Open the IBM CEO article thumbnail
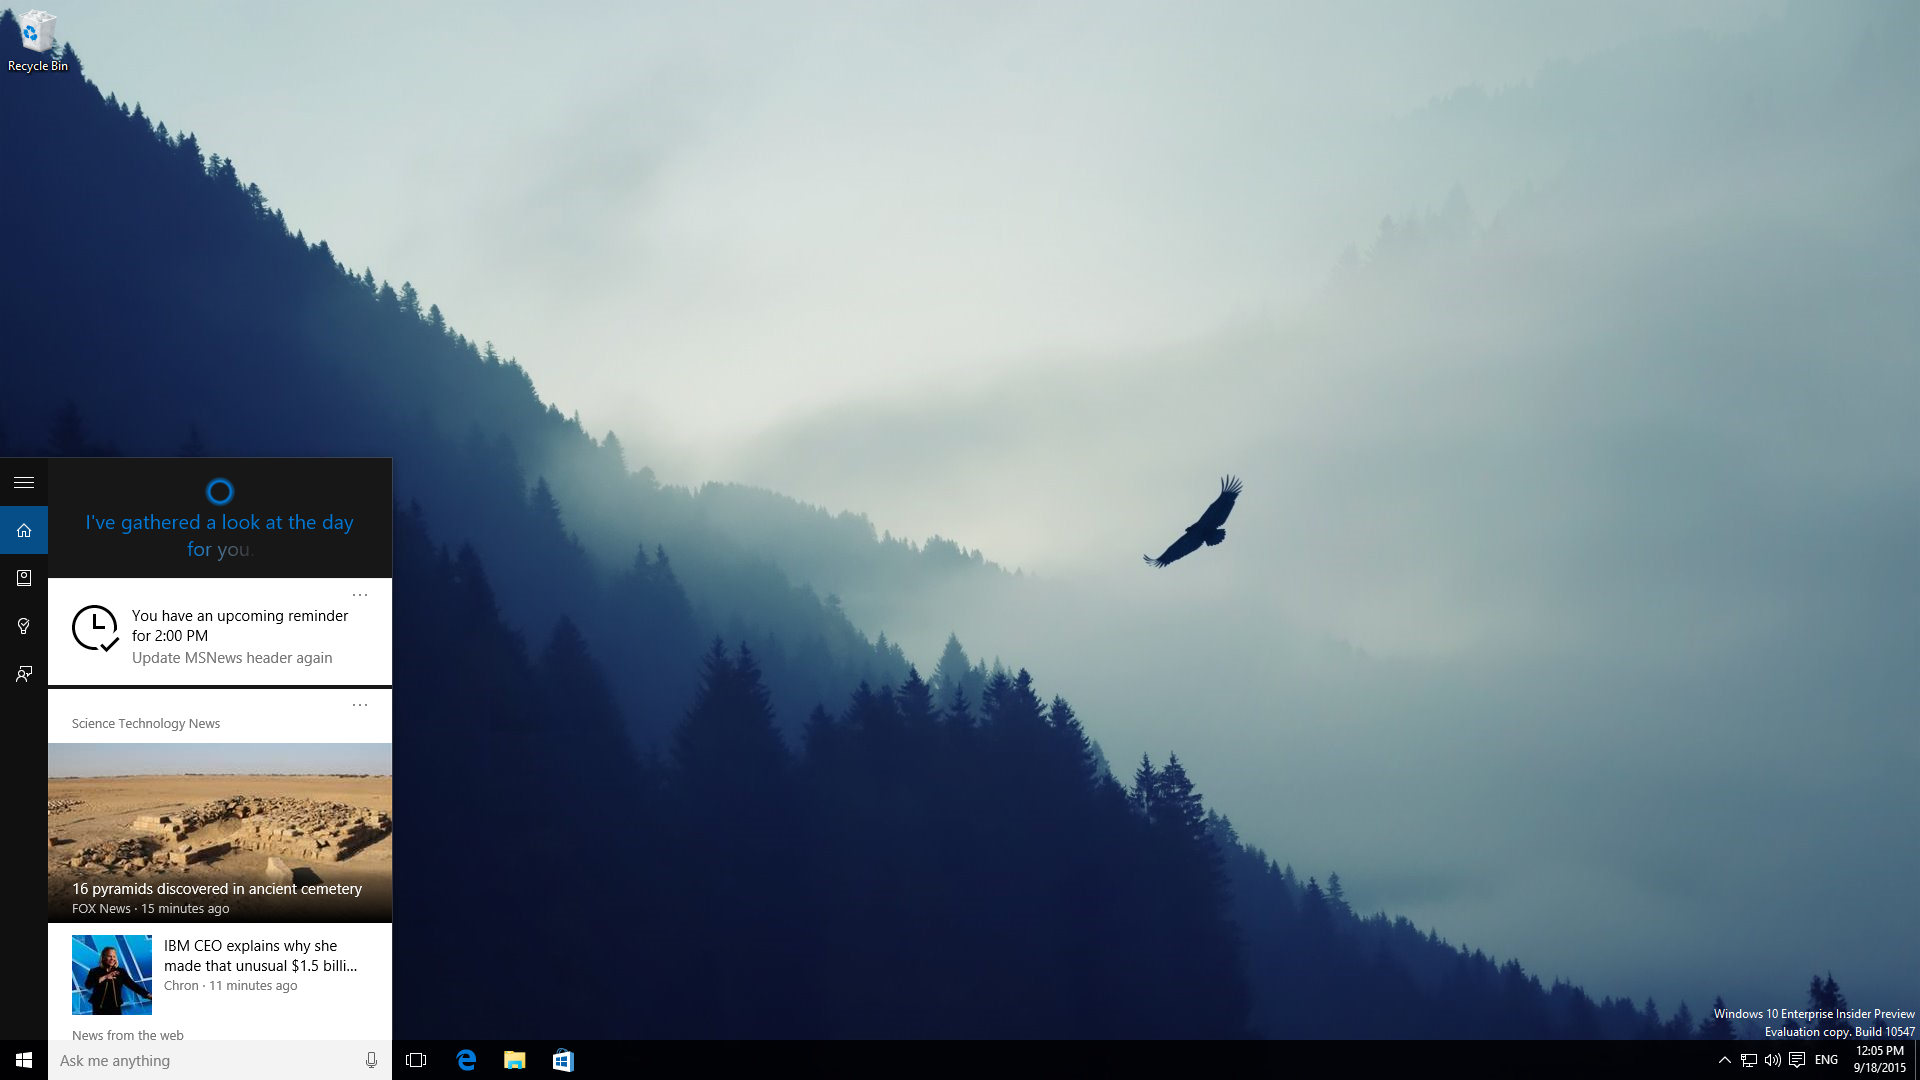 112,975
